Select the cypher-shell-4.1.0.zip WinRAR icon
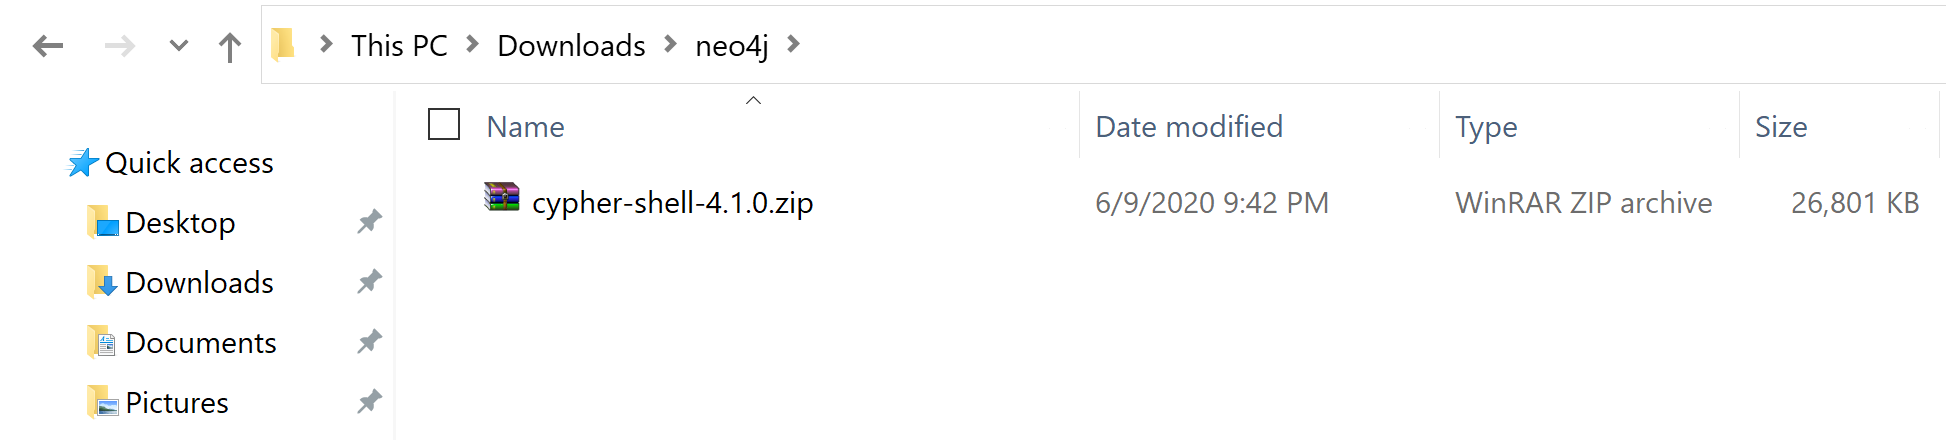 tap(502, 198)
